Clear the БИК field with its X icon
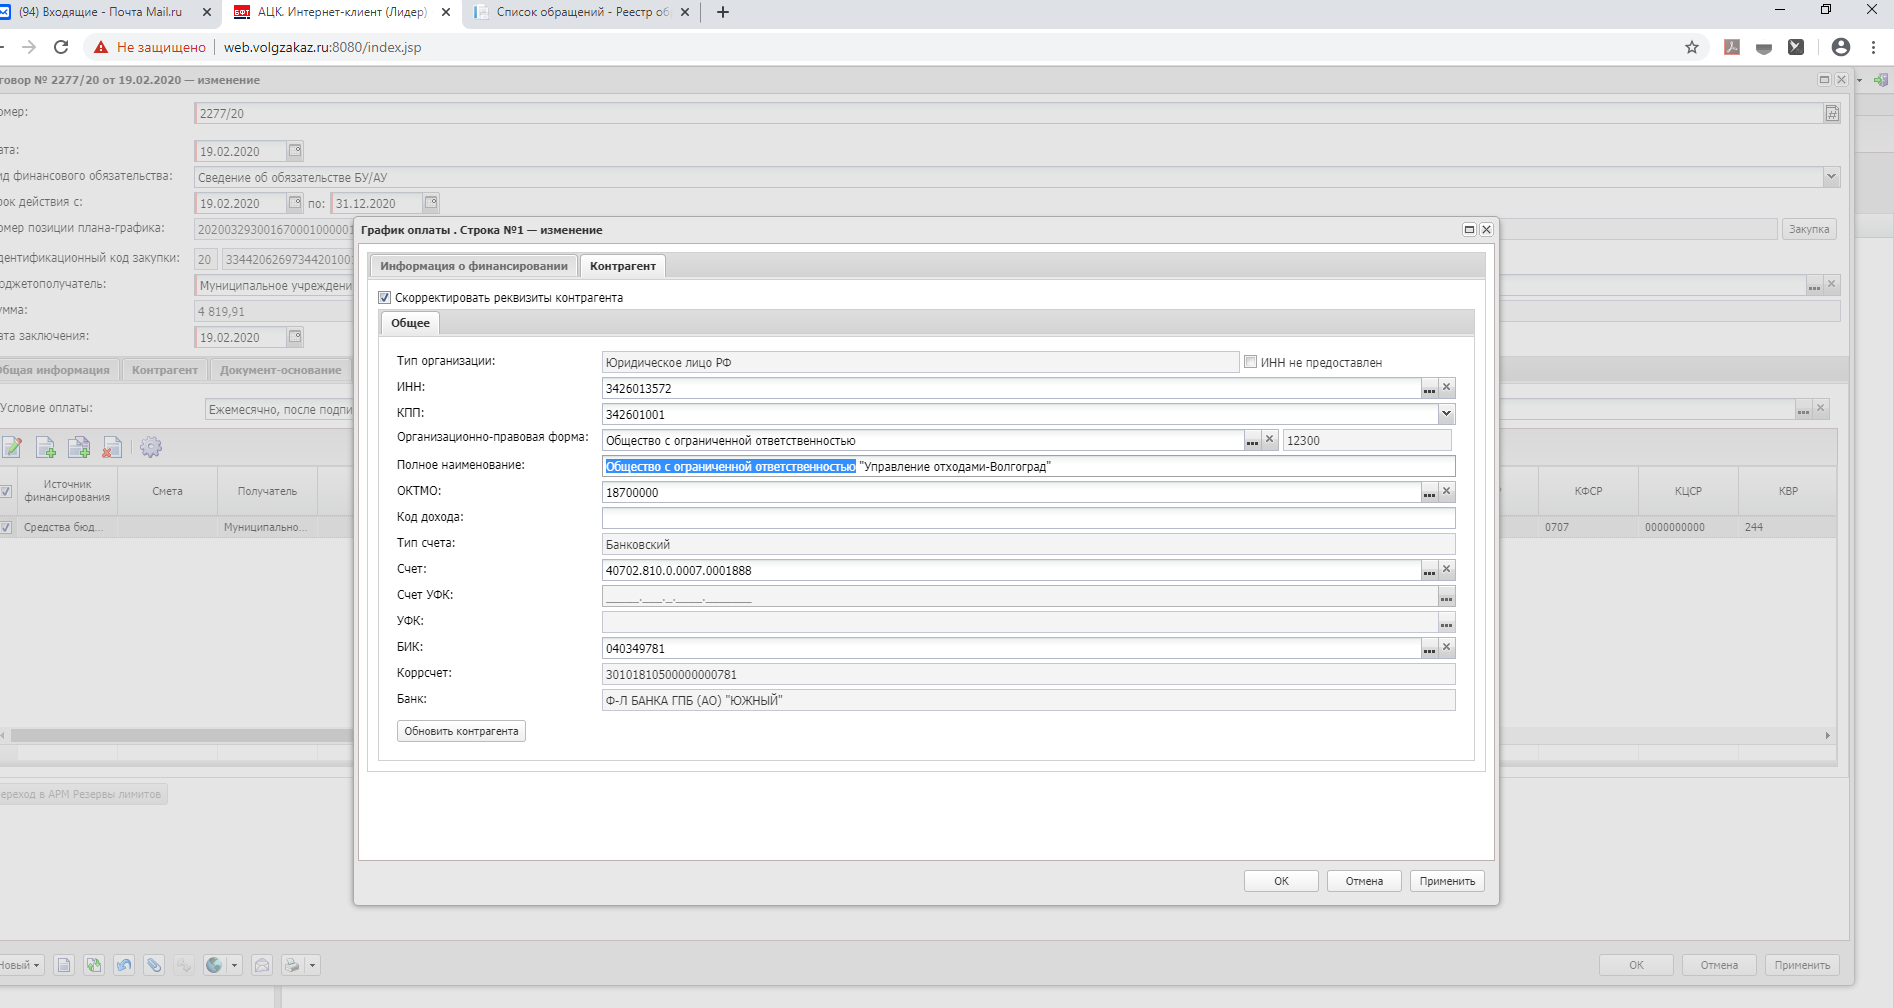Screen dimensions: 1894x1008 (1446, 648)
